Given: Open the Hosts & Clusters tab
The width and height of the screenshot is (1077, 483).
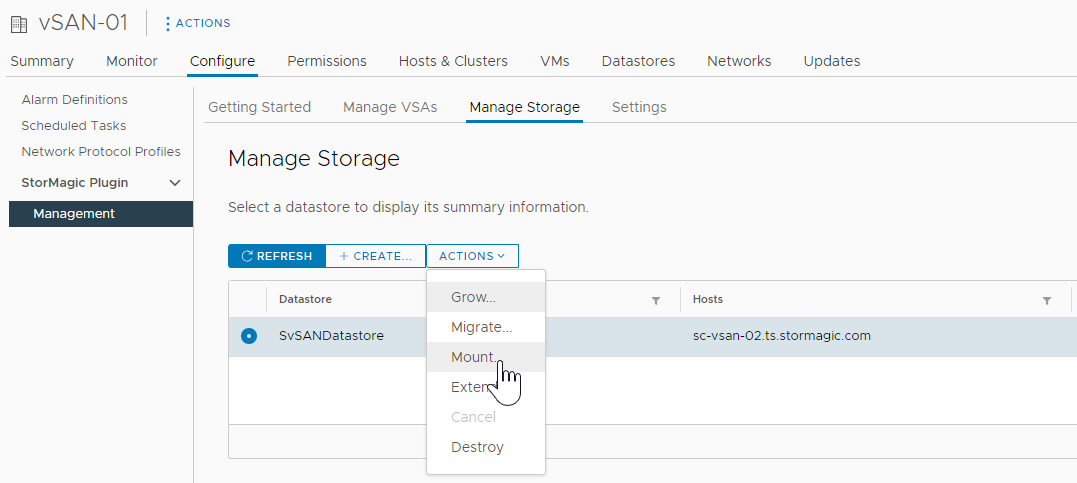Looking at the screenshot, I should pos(453,61).
